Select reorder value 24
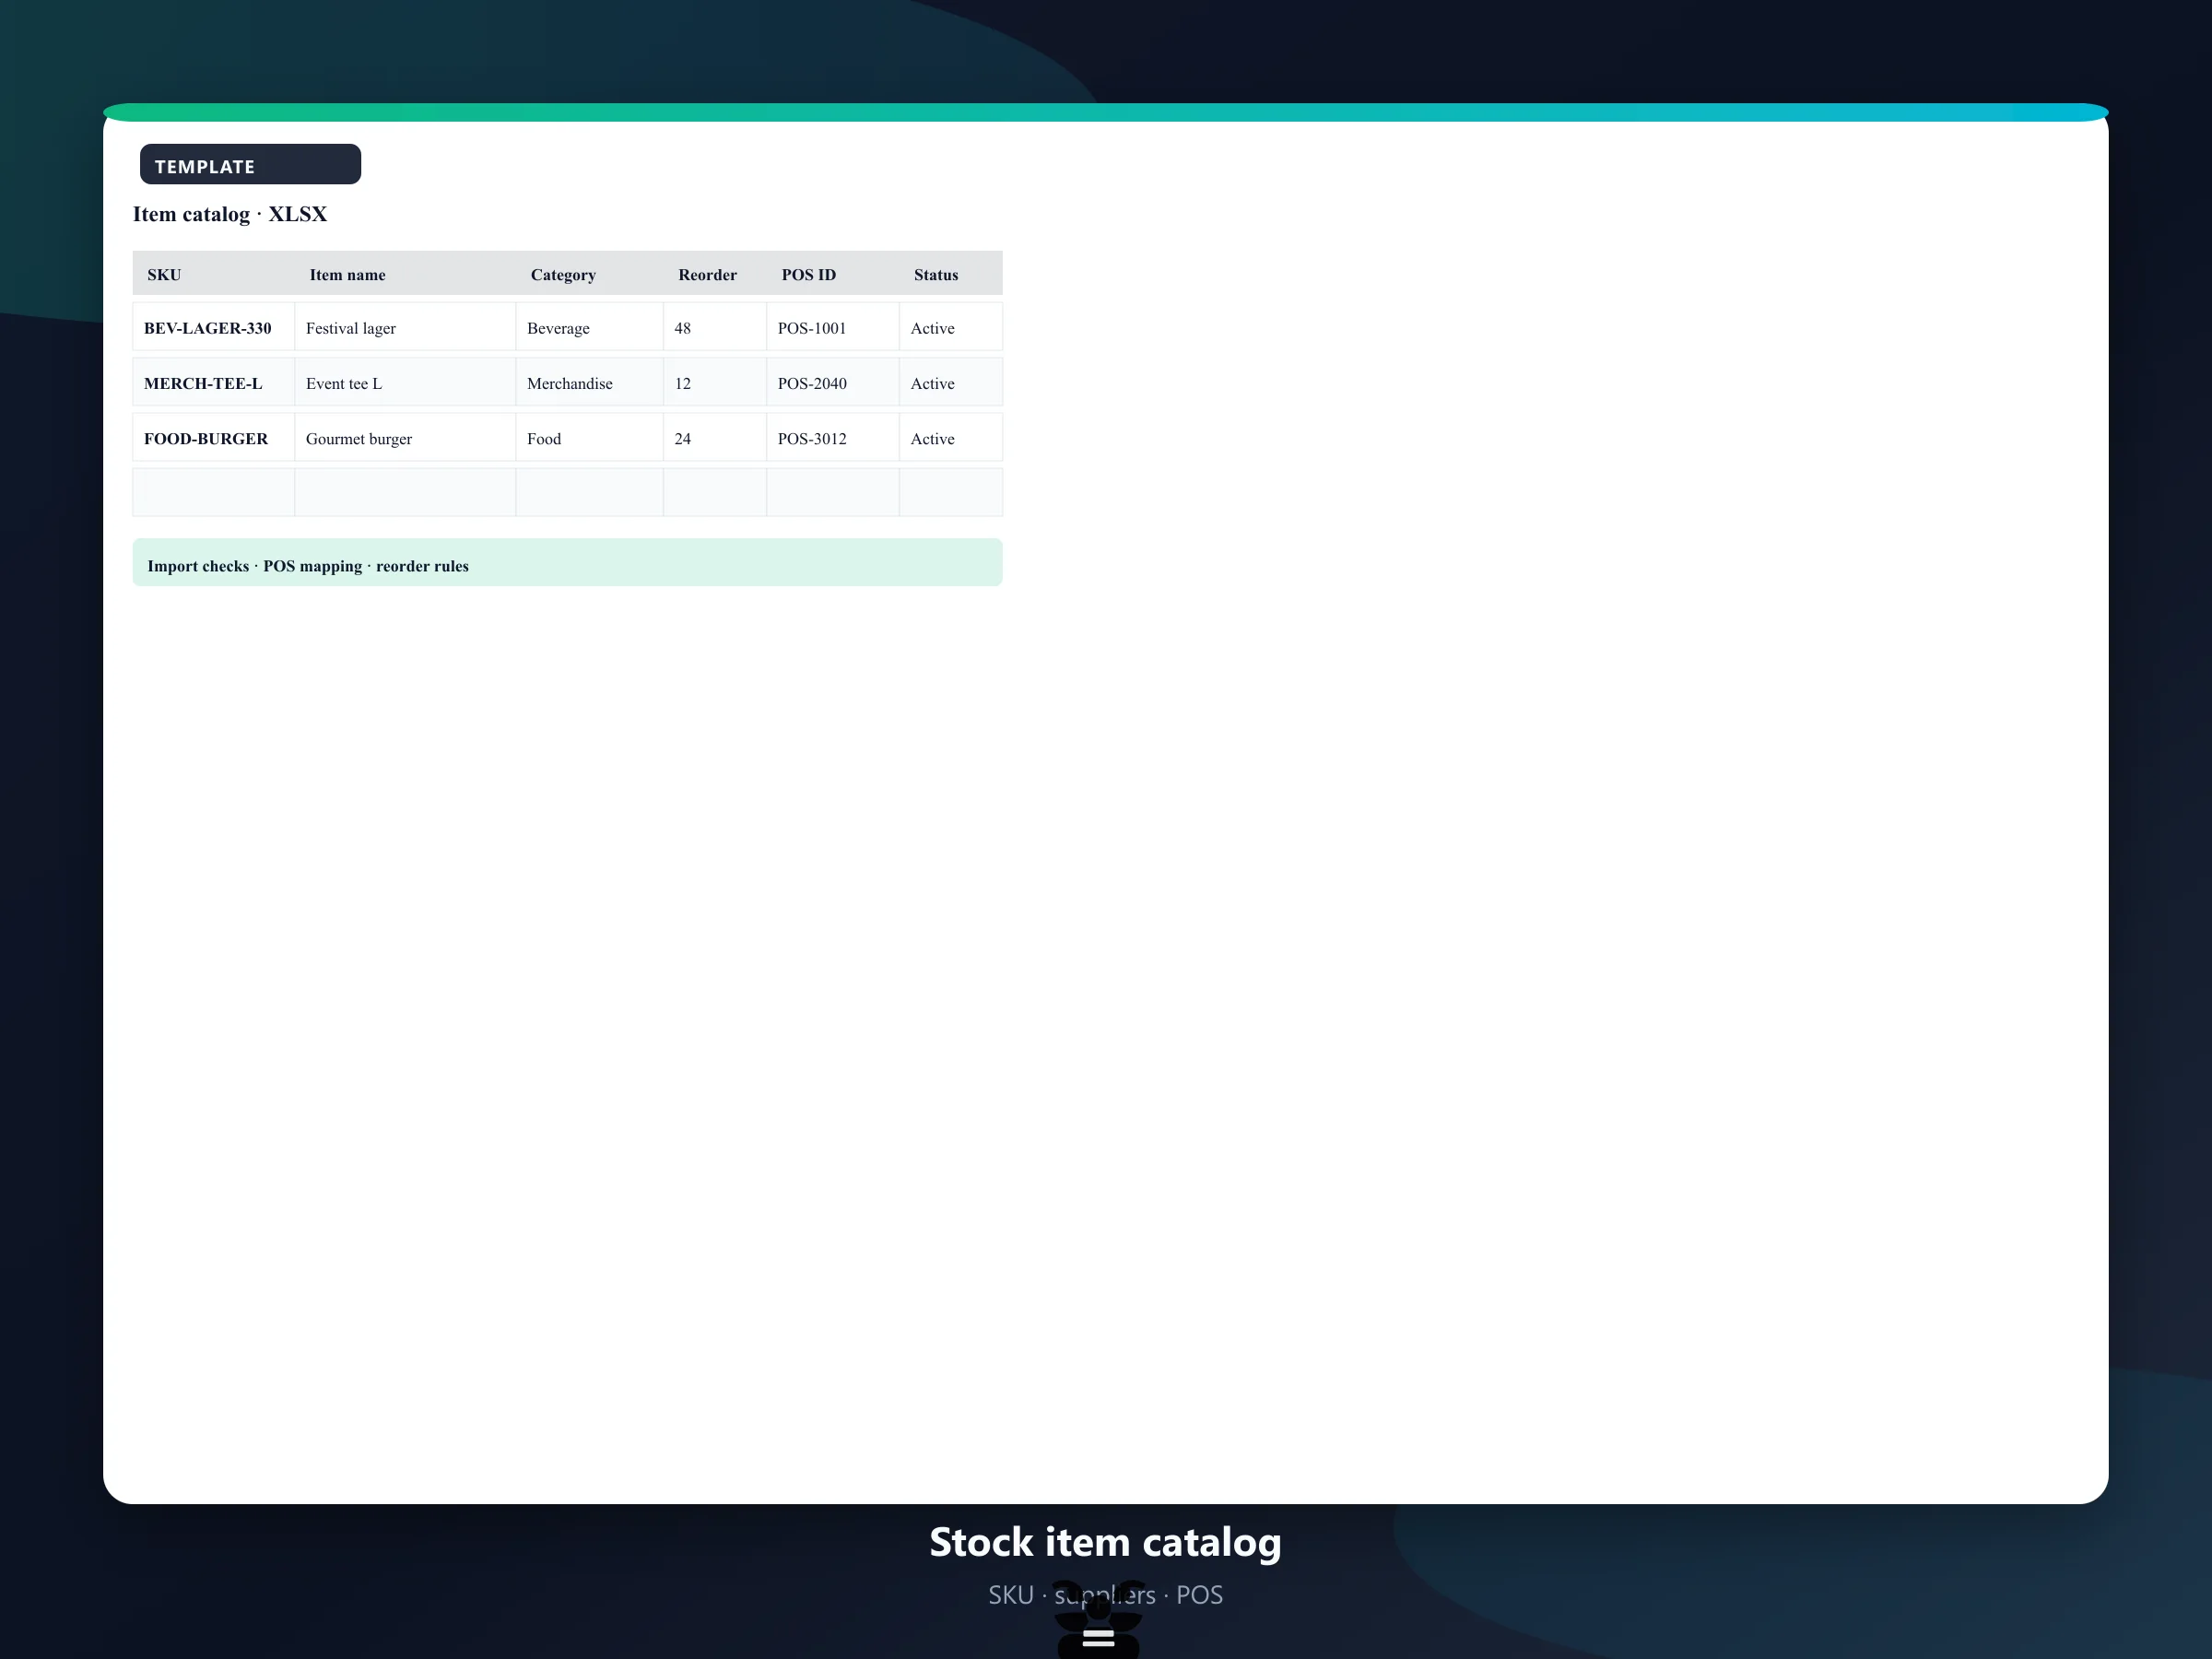The width and height of the screenshot is (2212, 1659). (x=715, y=437)
